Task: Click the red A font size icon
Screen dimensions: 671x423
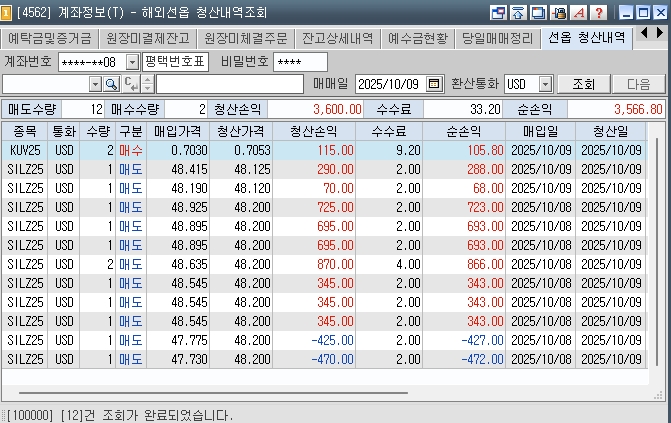Action: [x=579, y=12]
